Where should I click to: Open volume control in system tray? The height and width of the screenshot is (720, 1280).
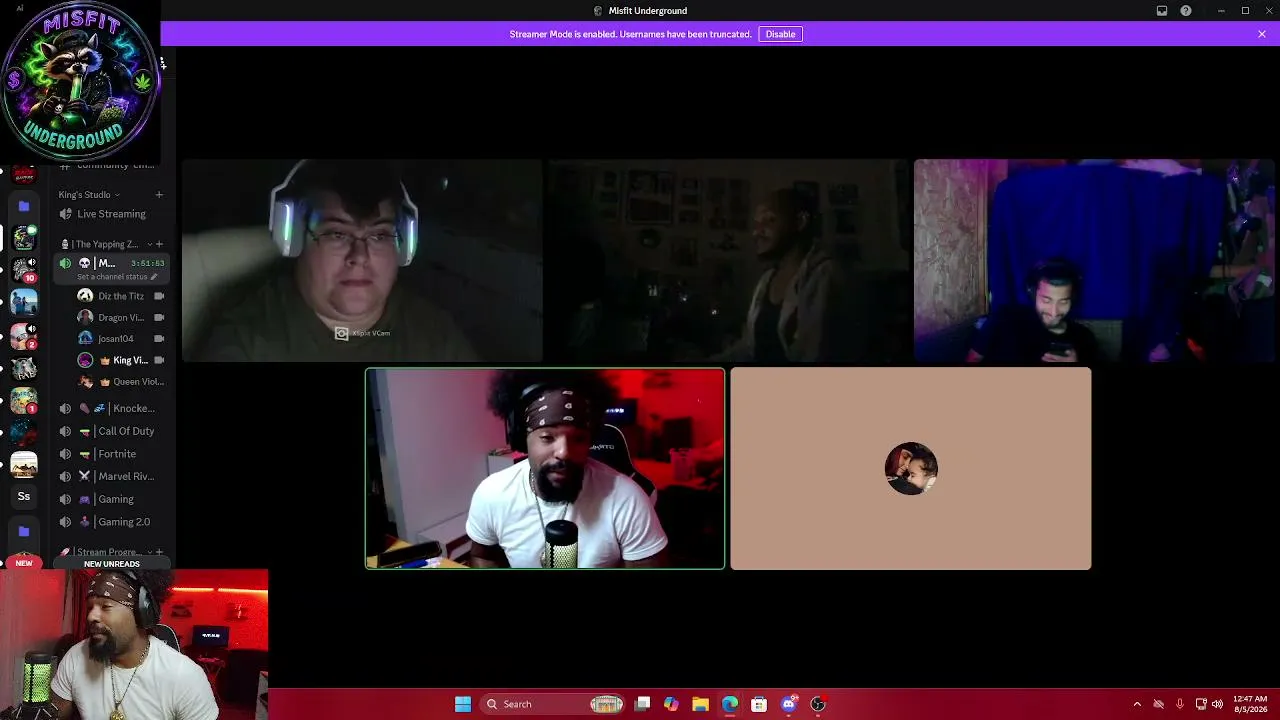(1217, 704)
